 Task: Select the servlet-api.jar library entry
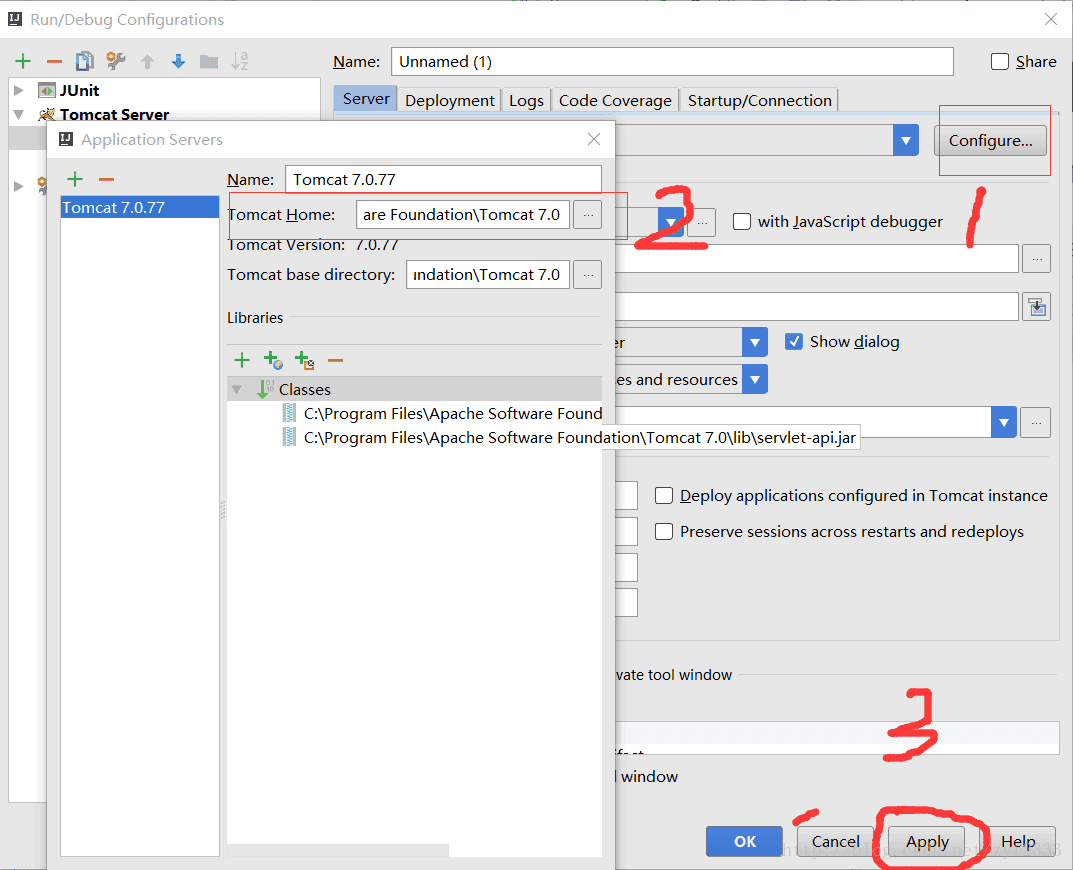point(569,437)
